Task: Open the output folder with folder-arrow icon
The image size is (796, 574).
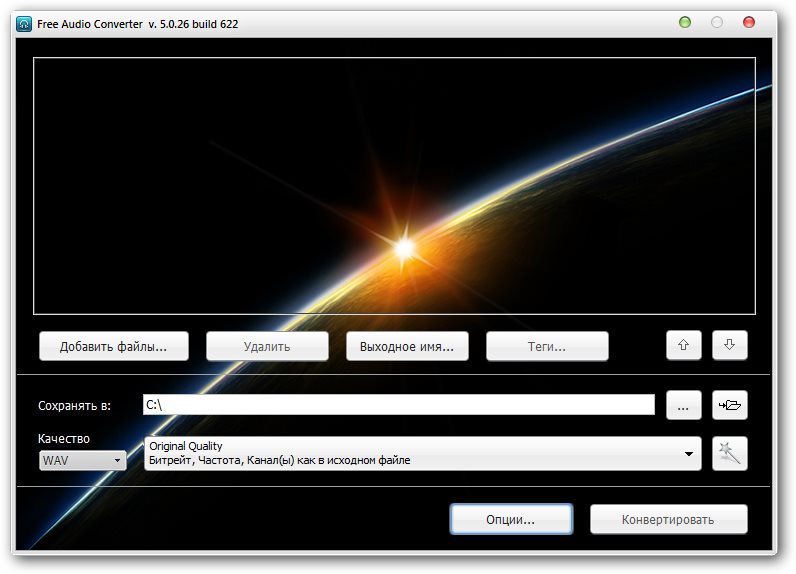Action: pyautogui.click(x=729, y=405)
